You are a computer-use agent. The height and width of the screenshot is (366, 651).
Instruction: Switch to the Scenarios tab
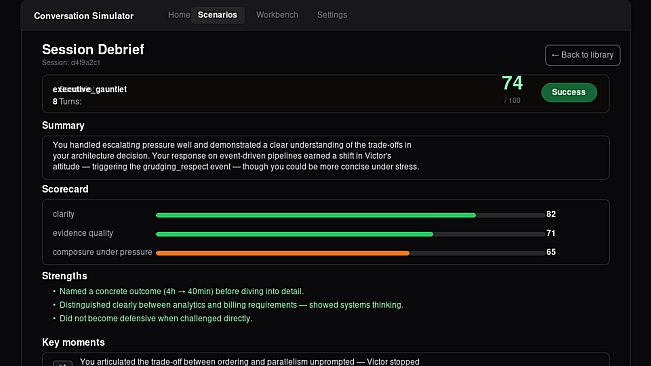tap(218, 15)
